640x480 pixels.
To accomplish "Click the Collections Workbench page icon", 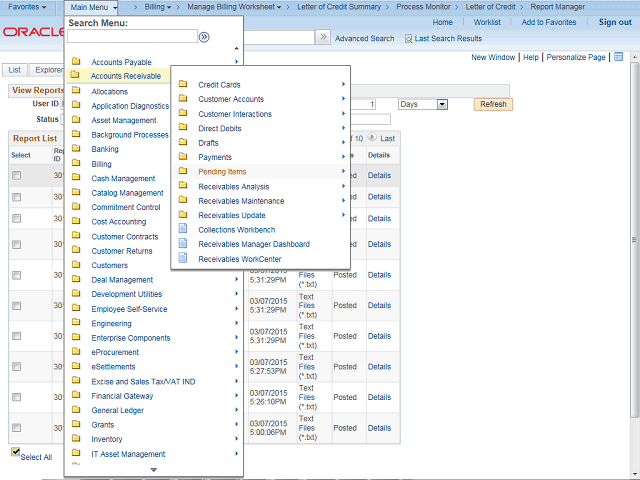I will coord(182,230).
